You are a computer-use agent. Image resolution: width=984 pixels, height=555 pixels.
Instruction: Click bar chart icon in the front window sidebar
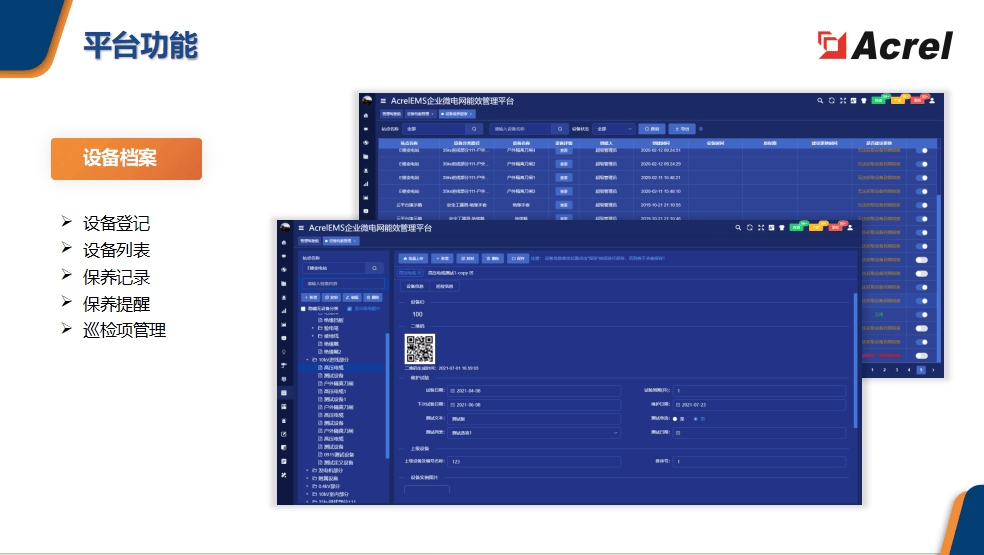point(284,311)
